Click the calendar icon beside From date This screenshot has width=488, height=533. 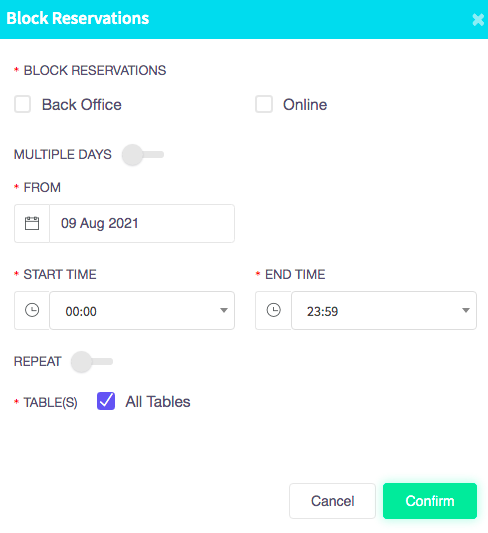click(32, 223)
